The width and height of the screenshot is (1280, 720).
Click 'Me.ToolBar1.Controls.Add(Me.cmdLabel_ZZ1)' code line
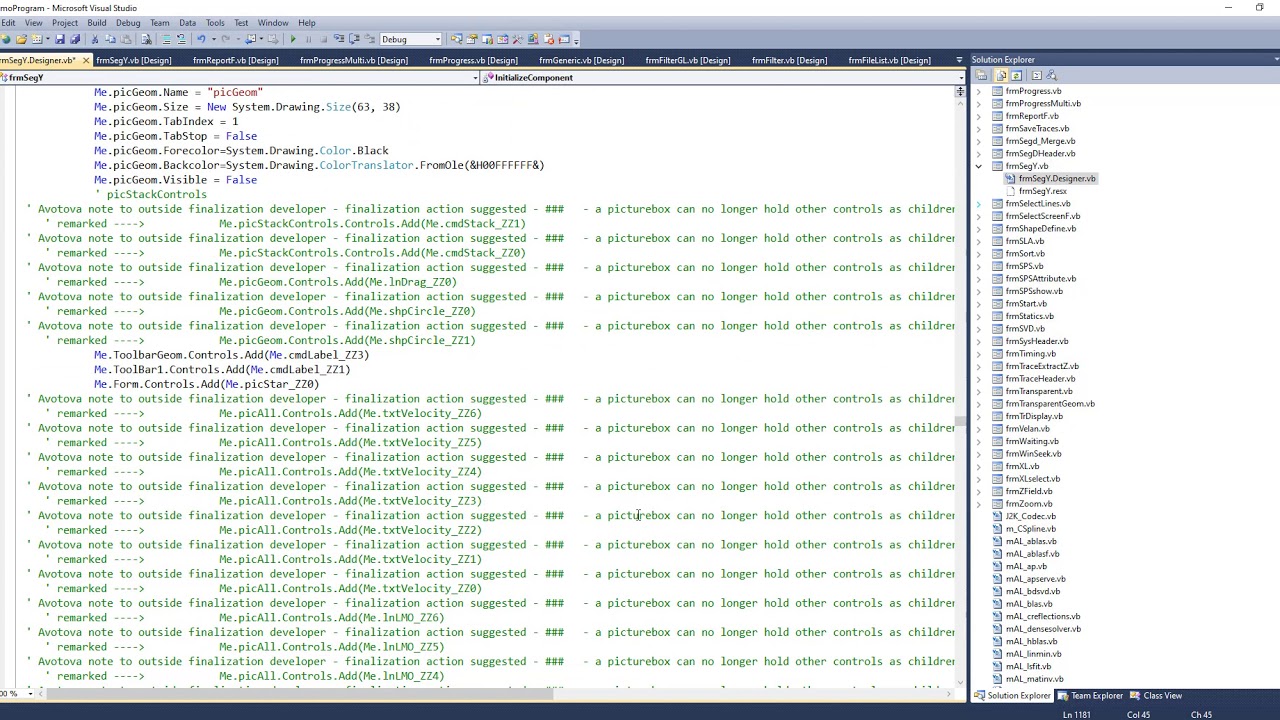pos(222,369)
